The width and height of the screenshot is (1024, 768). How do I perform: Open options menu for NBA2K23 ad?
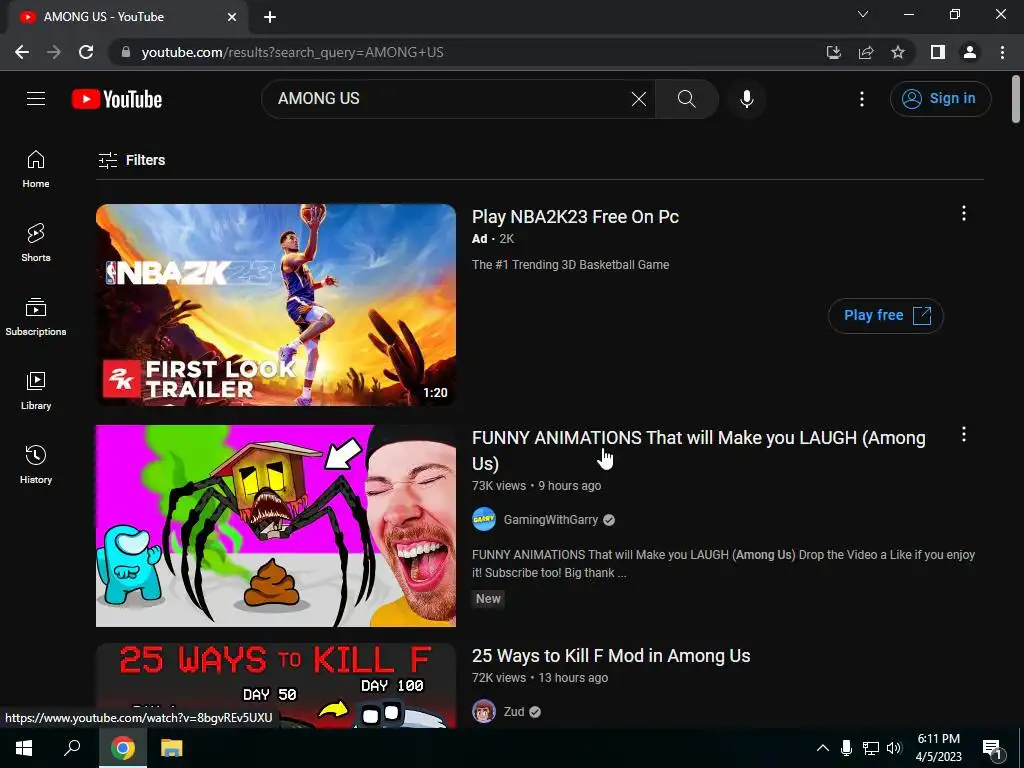point(963,214)
